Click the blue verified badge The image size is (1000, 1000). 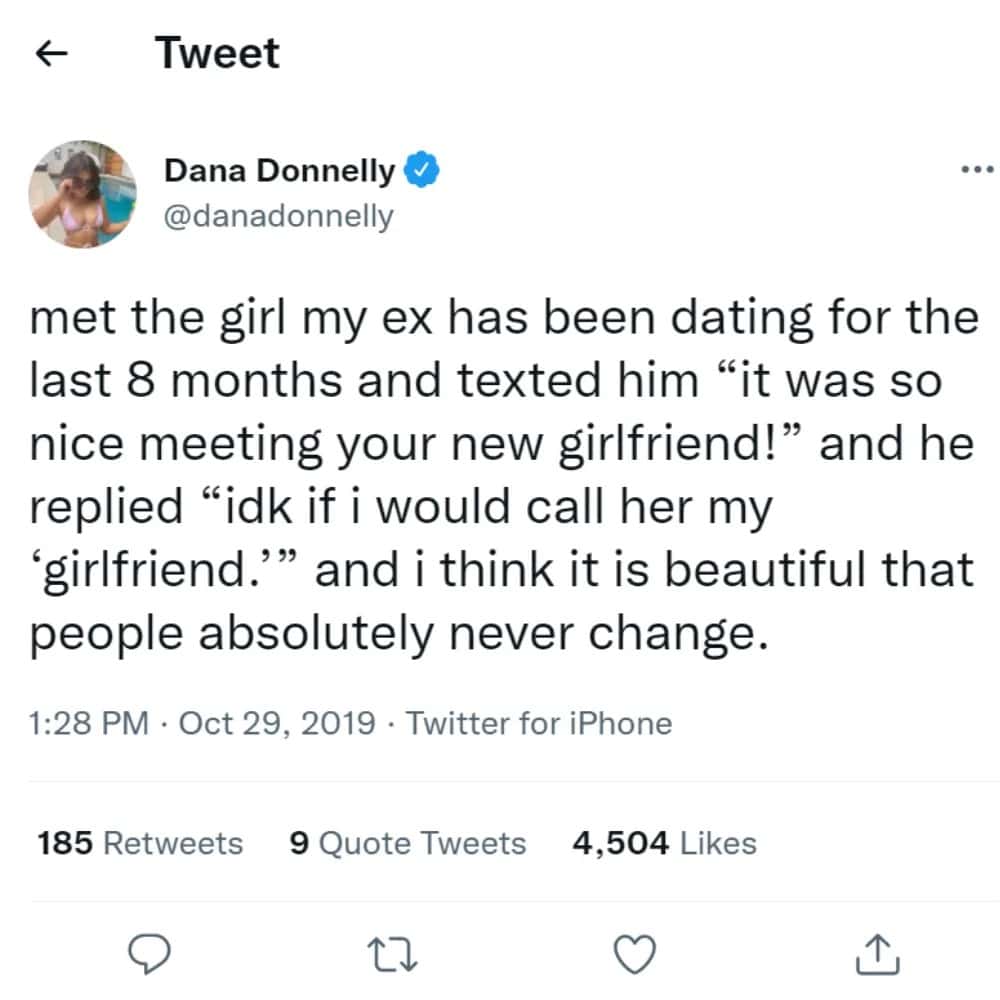click(422, 172)
